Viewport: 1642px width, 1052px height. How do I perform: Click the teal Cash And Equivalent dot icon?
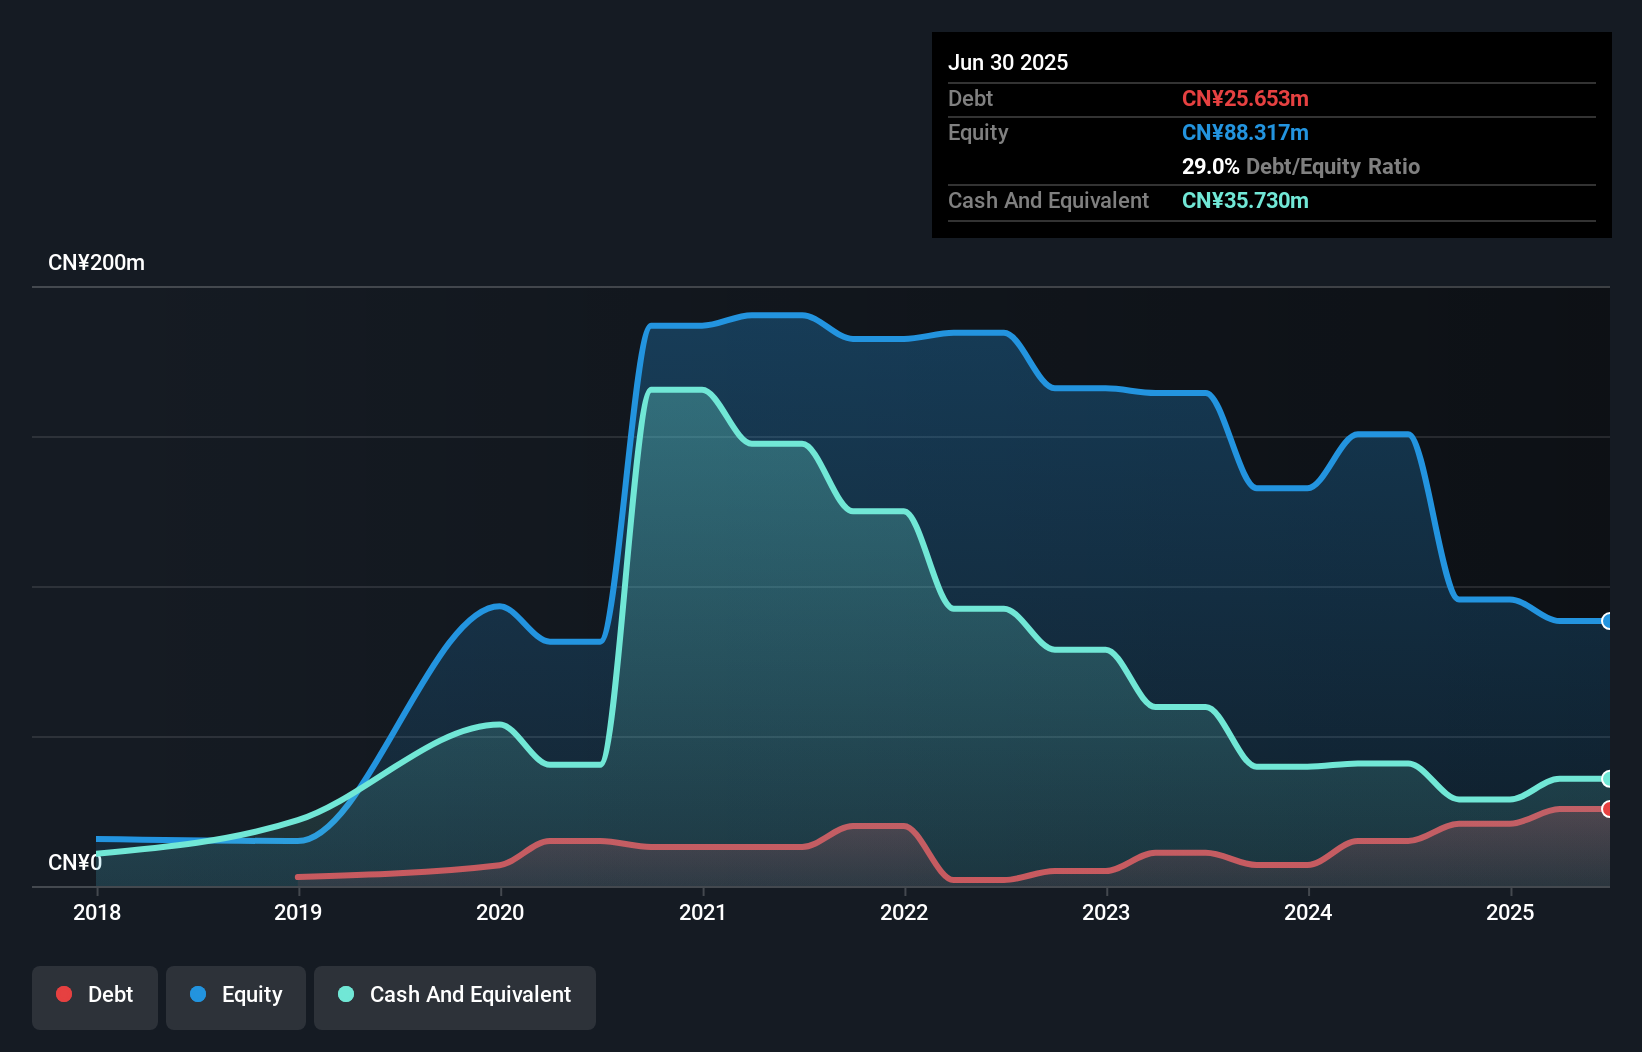tap(345, 994)
